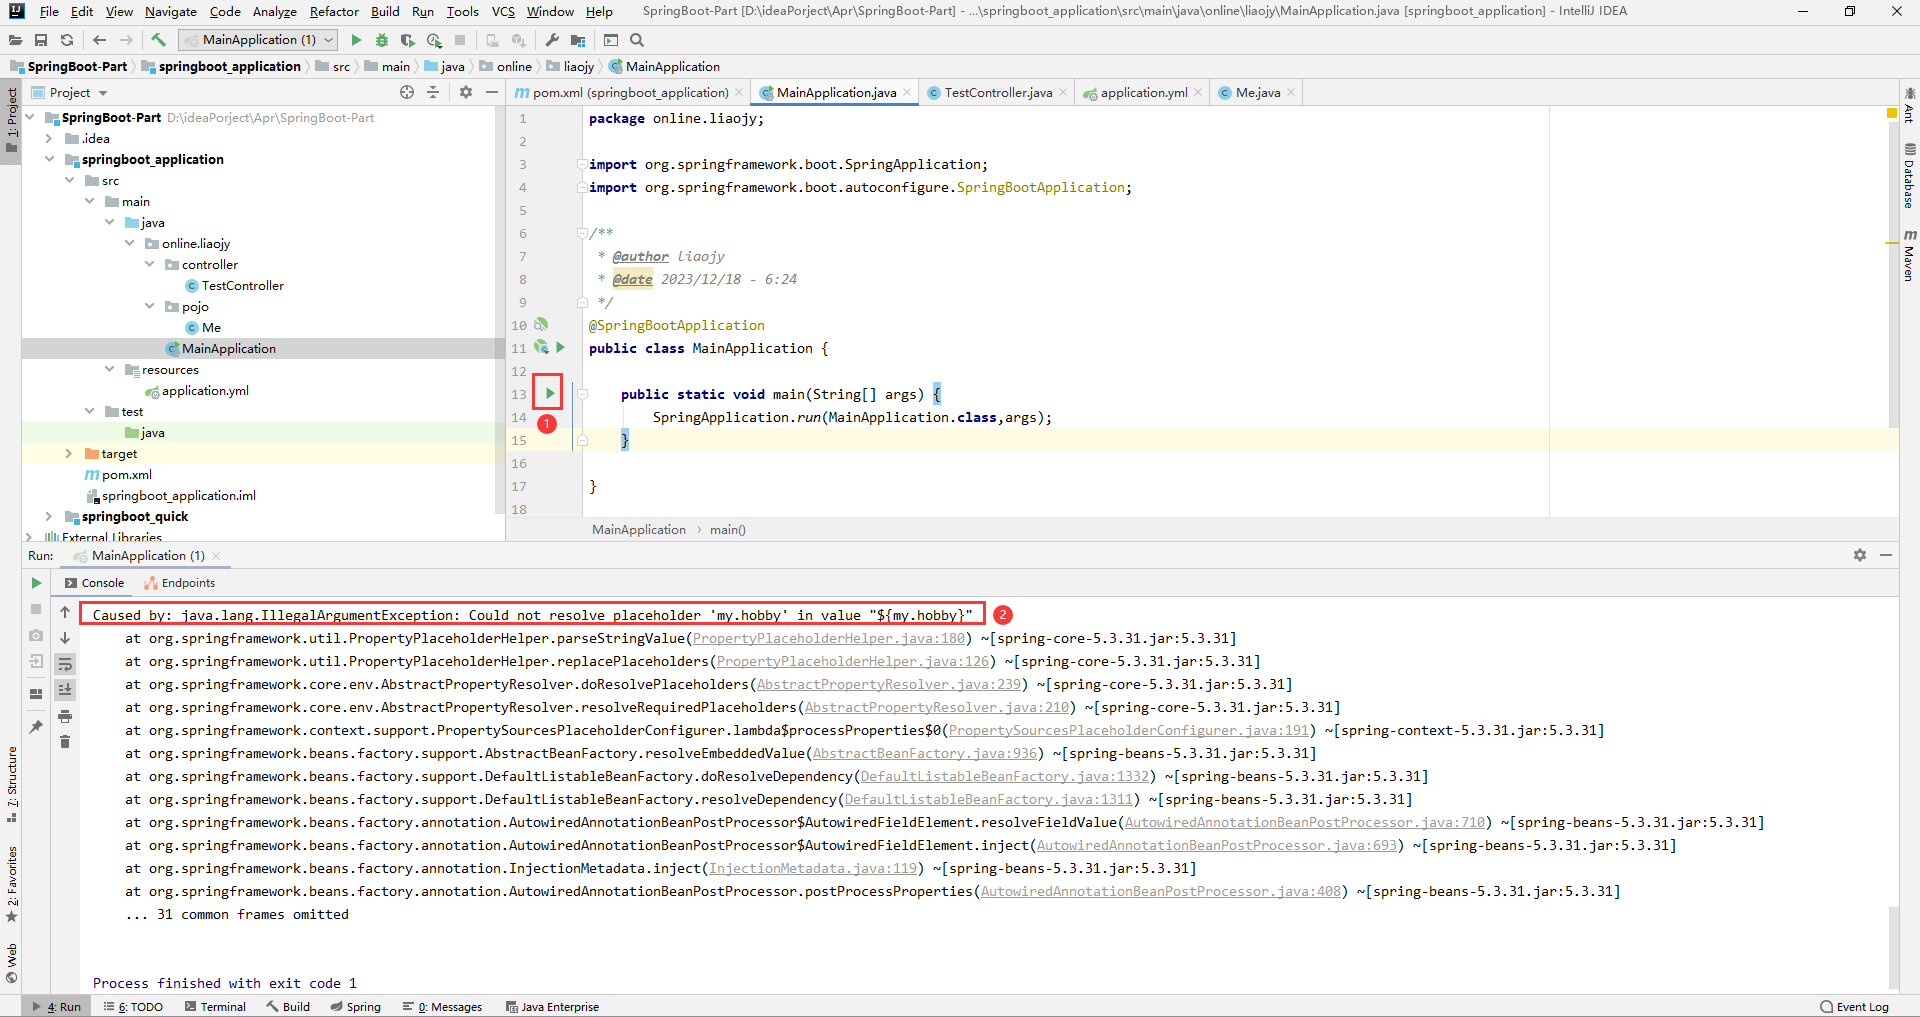This screenshot has width=1920, height=1017.
Task: Collapse the springboot_application module
Action: point(49,159)
